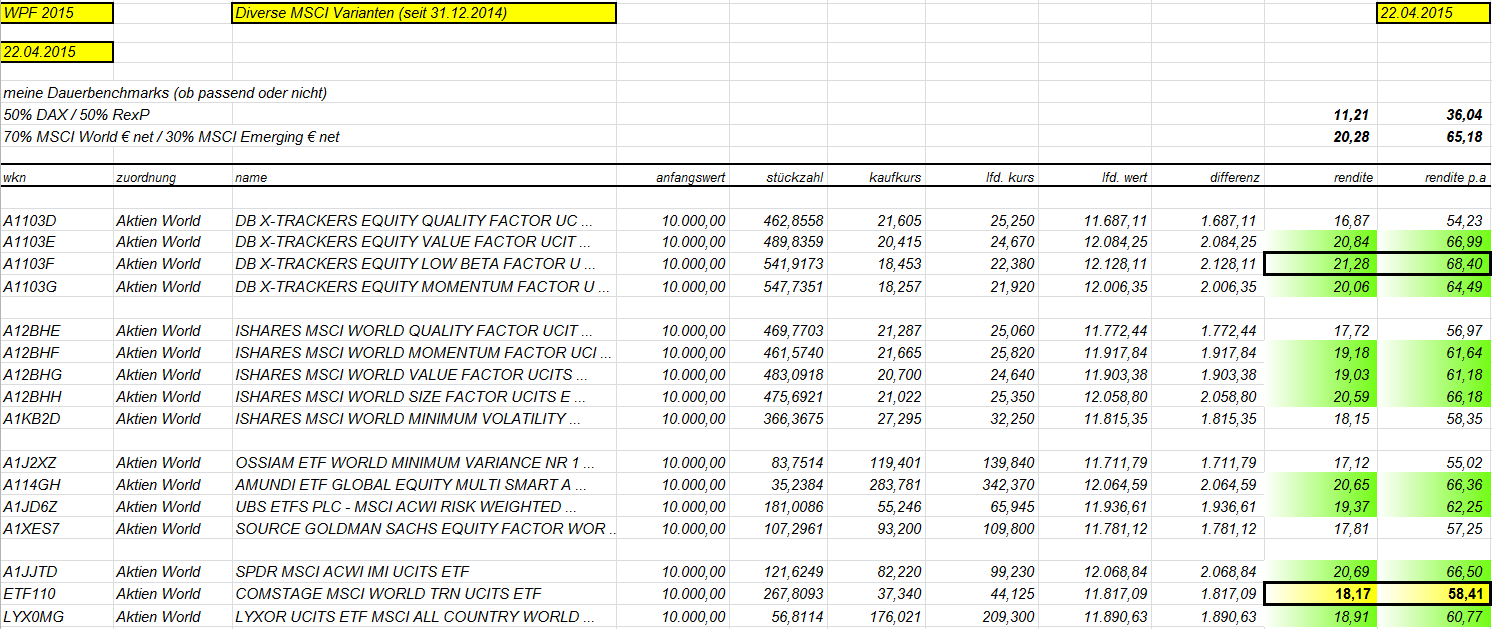Image resolution: width=1492 pixels, height=629 pixels.
Task: Click the 'stückzahl' column header
Action: [x=795, y=177]
